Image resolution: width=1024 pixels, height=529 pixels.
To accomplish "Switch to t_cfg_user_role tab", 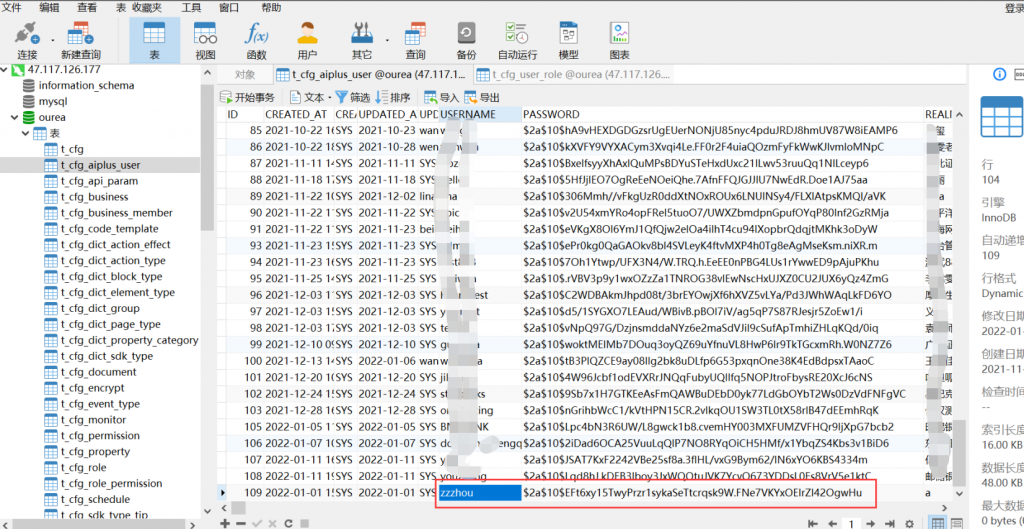I will pyautogui.click(x=573, y=74).
